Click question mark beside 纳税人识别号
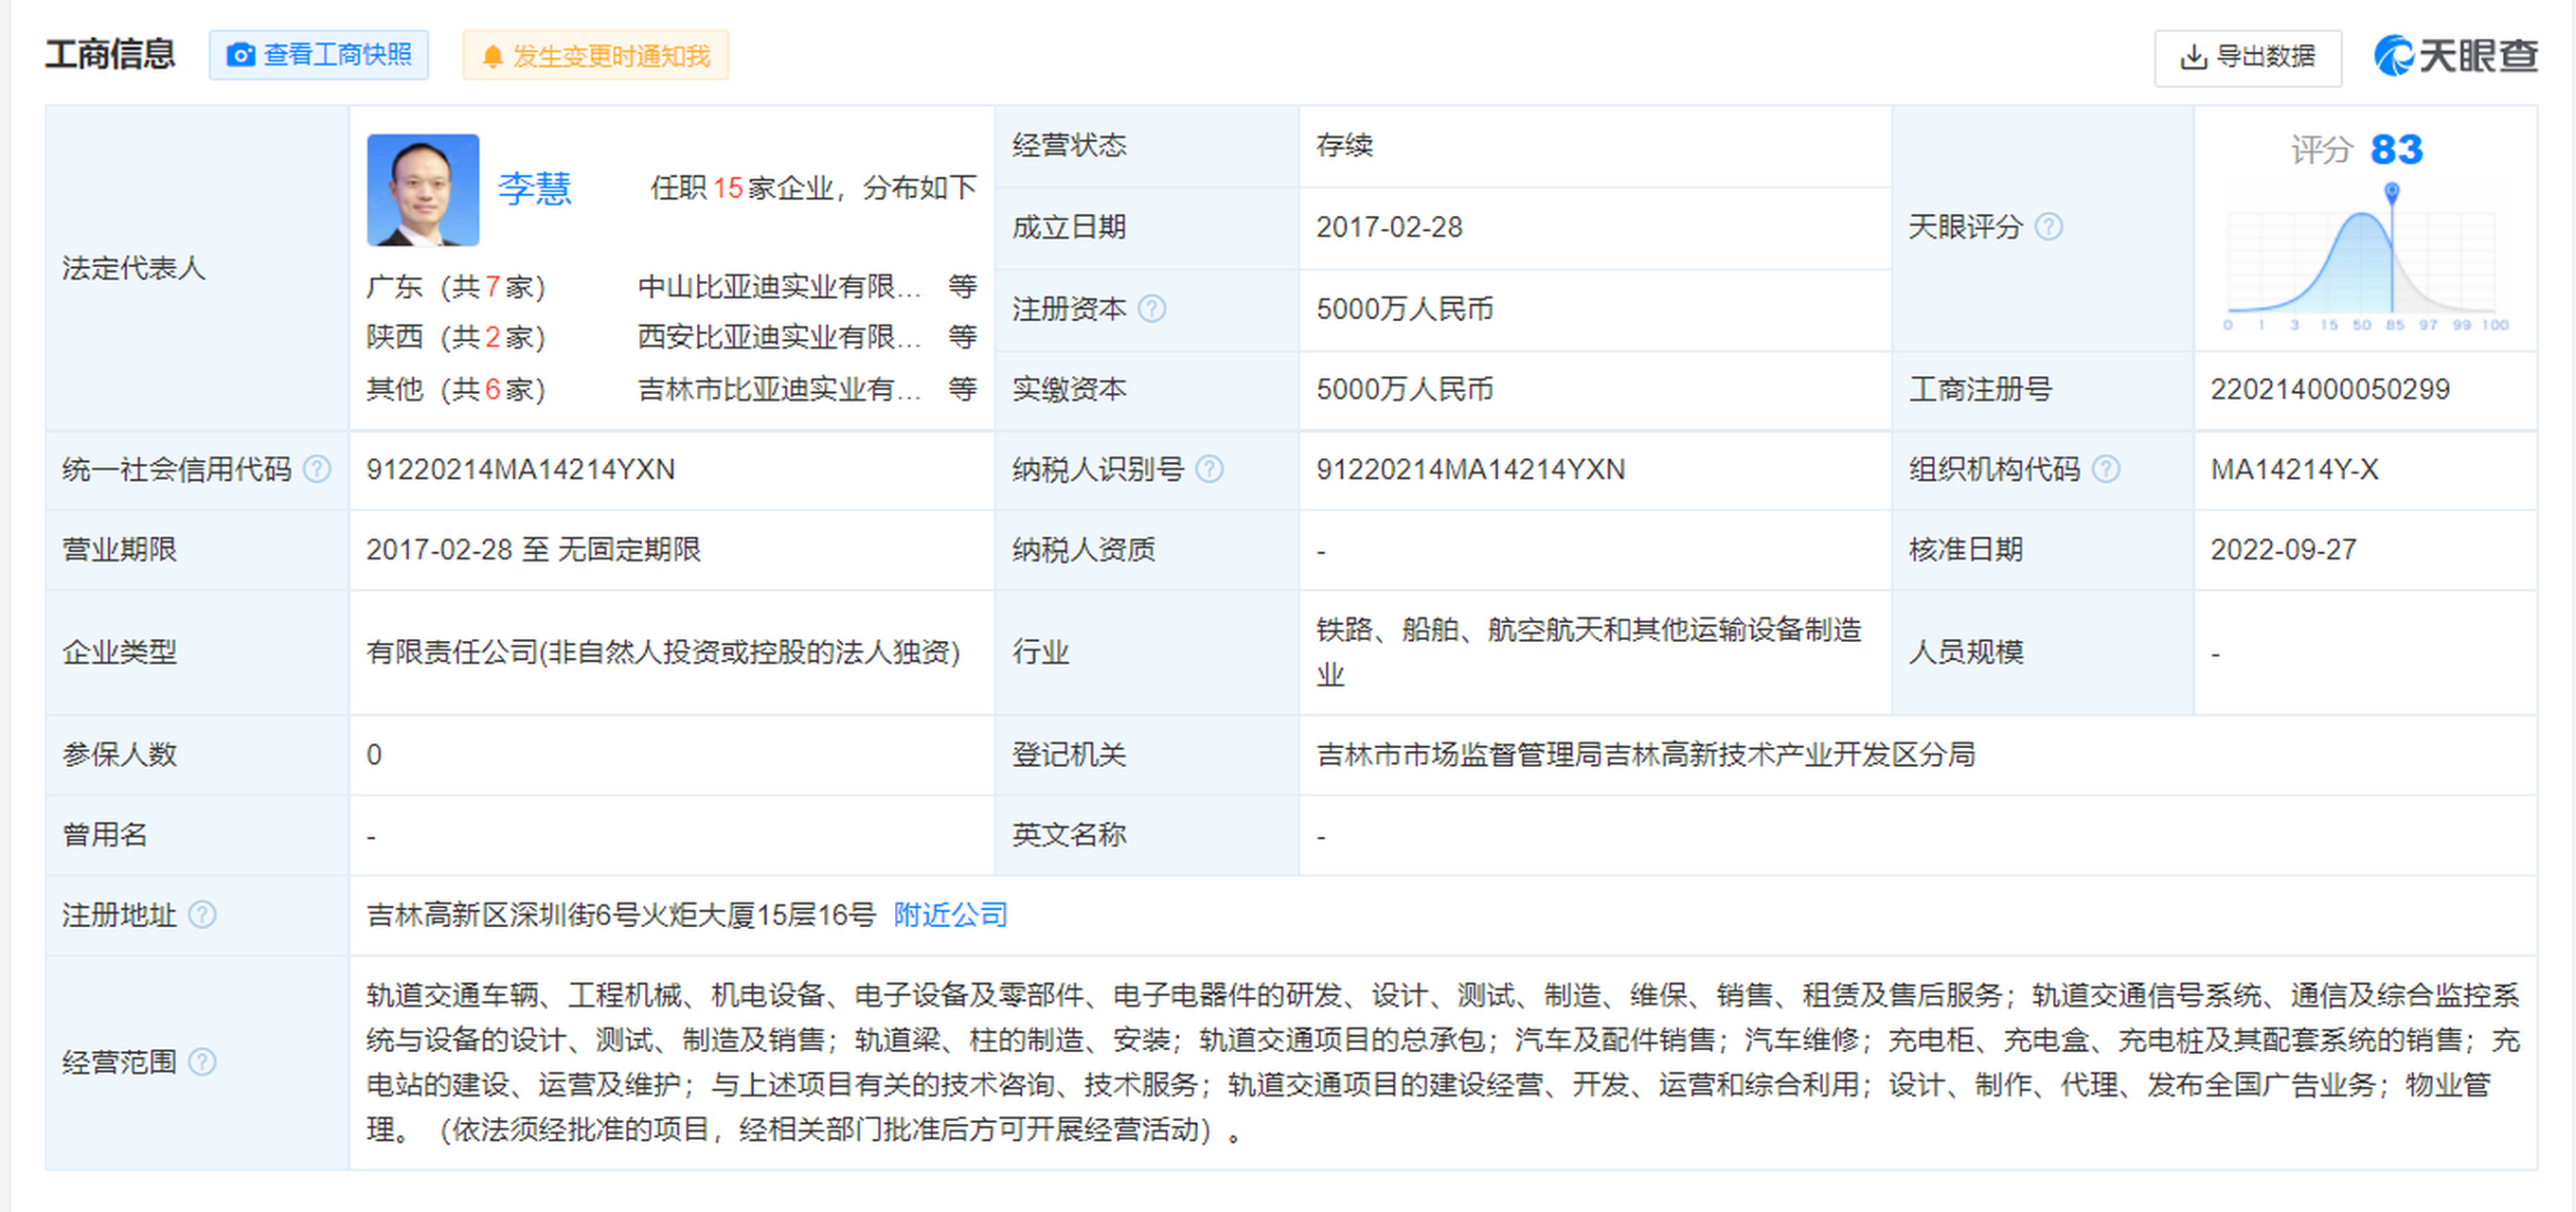This screenshot has width=2576, height=1212. pos(1211,468)
